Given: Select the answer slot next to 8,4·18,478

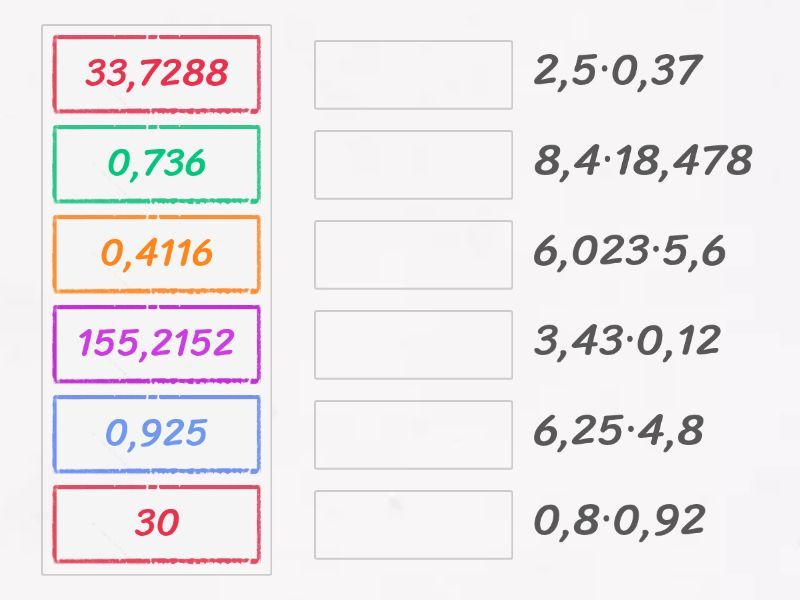Looking at the screenshot, I should point(413,165).
